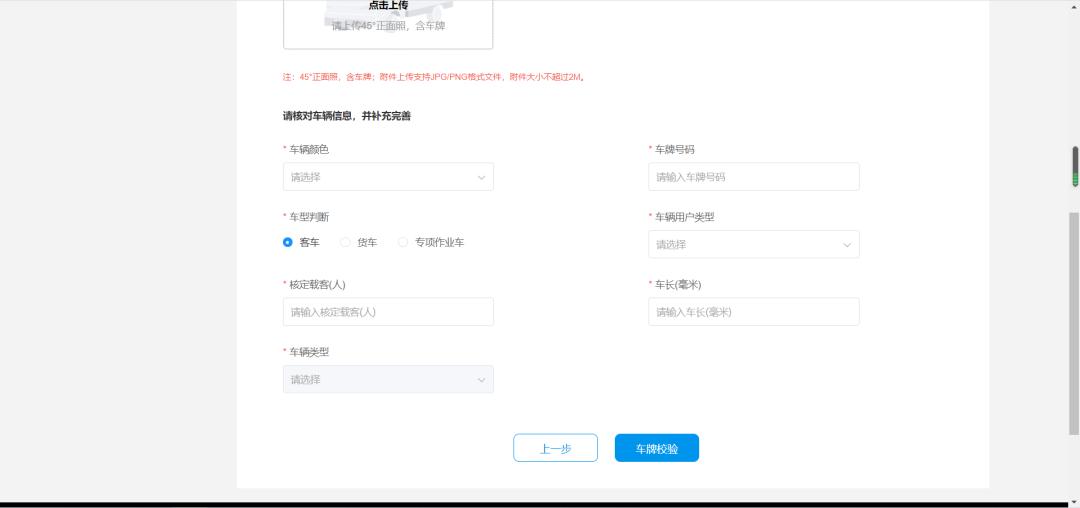The image size is (1080, 508).
Task: Click the 车型判断 label
Action: pos(309,217)
